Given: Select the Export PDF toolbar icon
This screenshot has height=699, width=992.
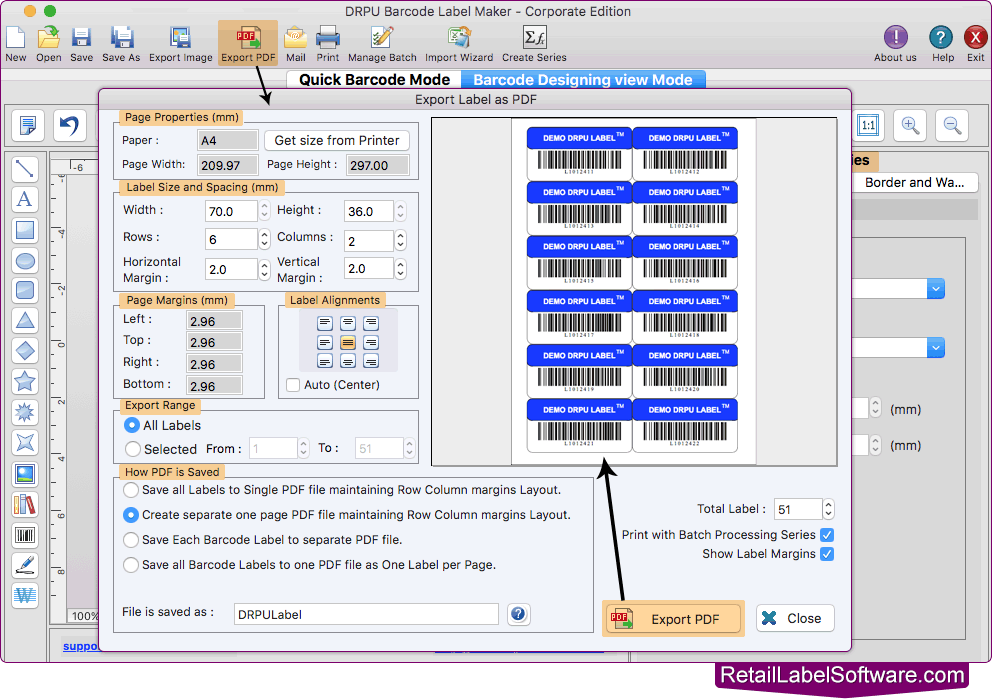Looking at the screenshot, I should [248, 42].
